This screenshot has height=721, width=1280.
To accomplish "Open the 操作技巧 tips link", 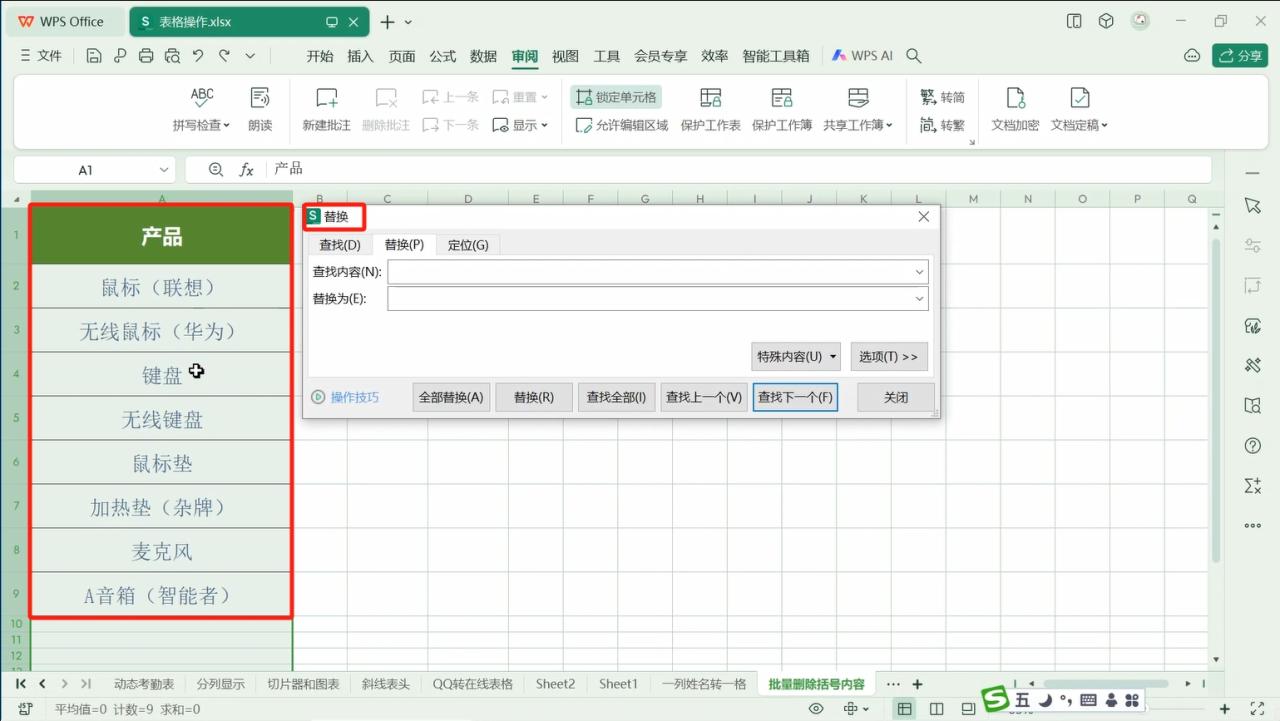I will 346,397.
